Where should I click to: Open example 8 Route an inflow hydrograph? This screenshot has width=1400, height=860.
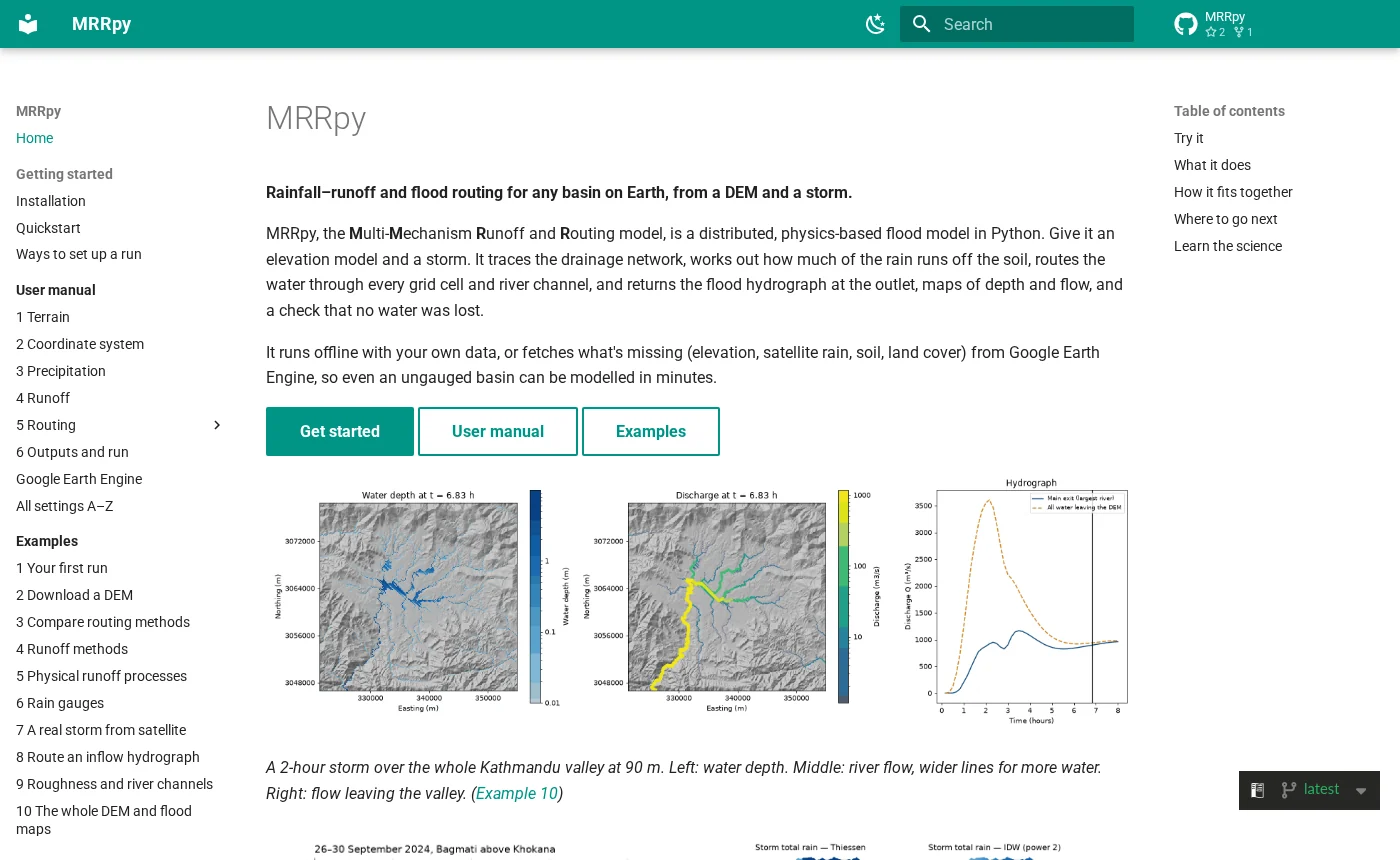pyautogui.click(x=108, y=757)
